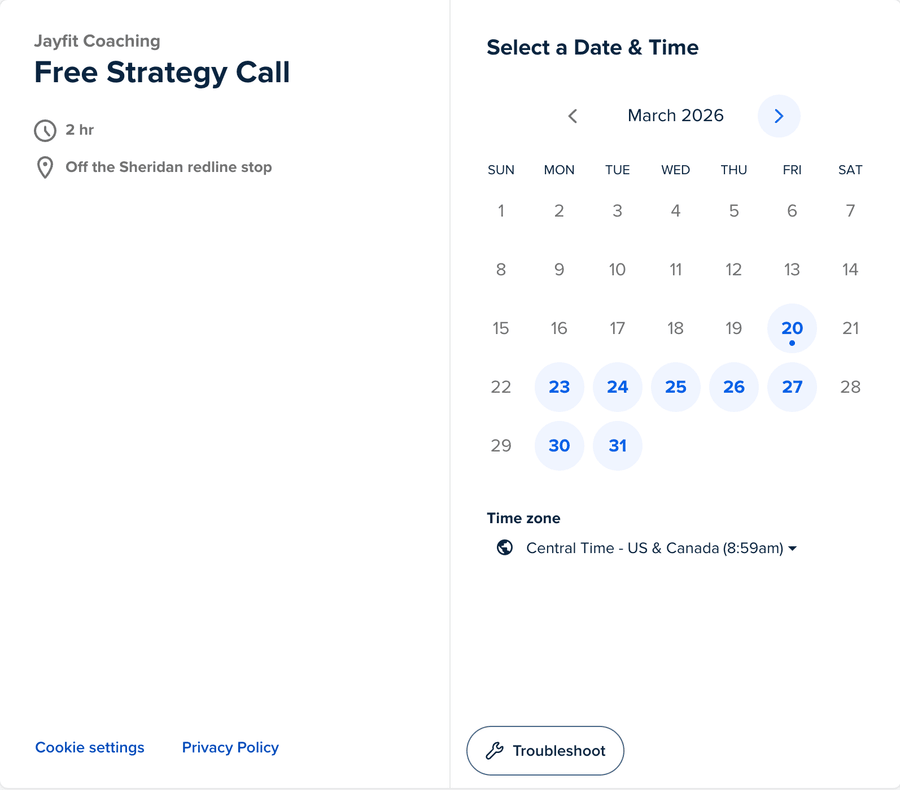Click the location pin icon near Sheridan stop
Viewport: 900px width, 790px height.
click(x=45, y=167)
